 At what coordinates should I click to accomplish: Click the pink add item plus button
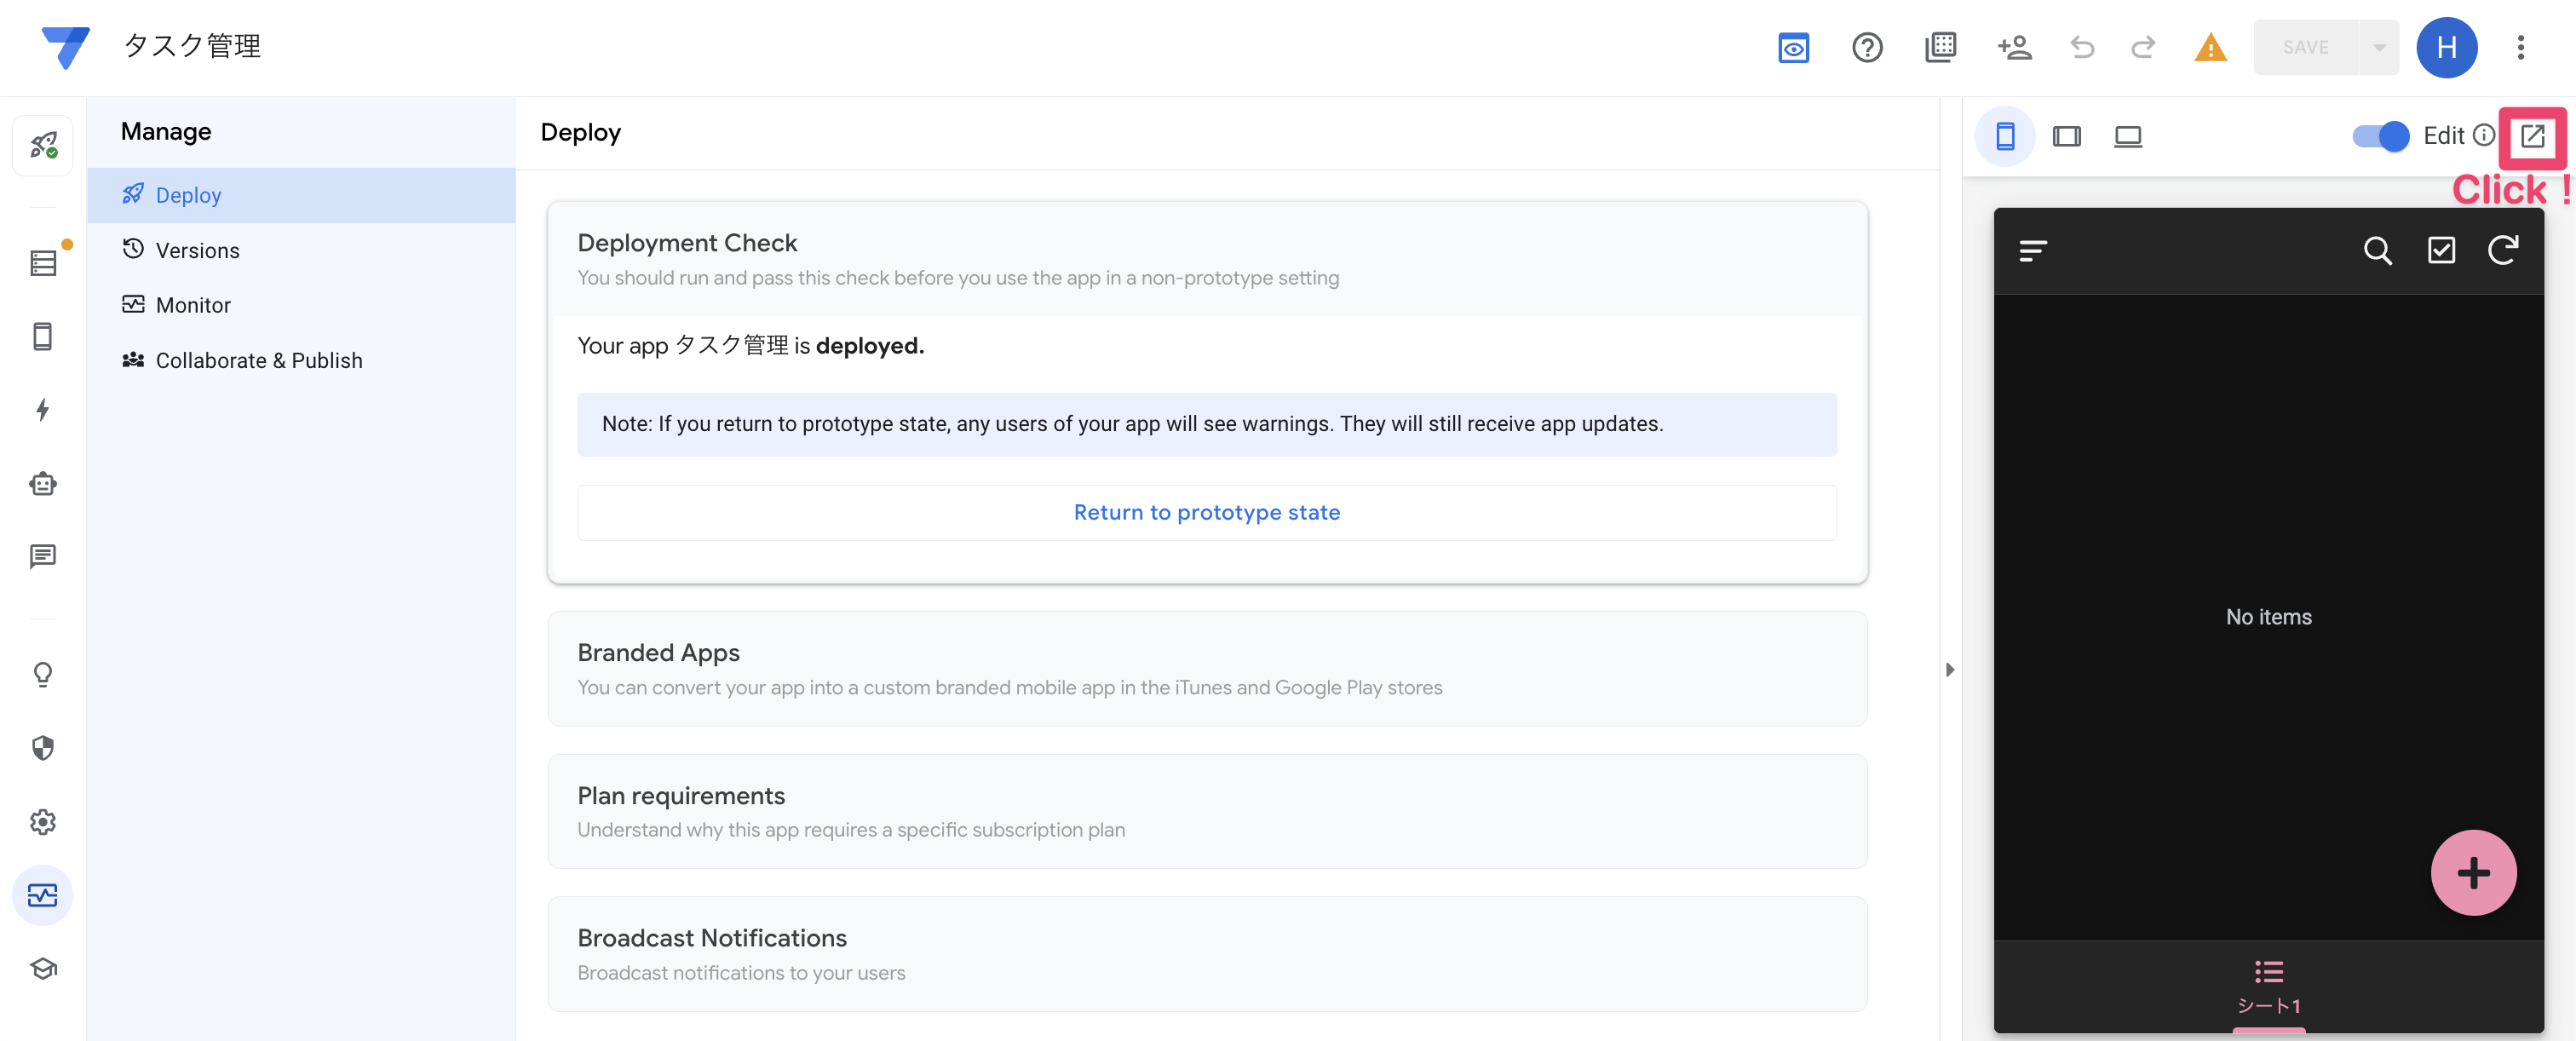[2473, 873]
